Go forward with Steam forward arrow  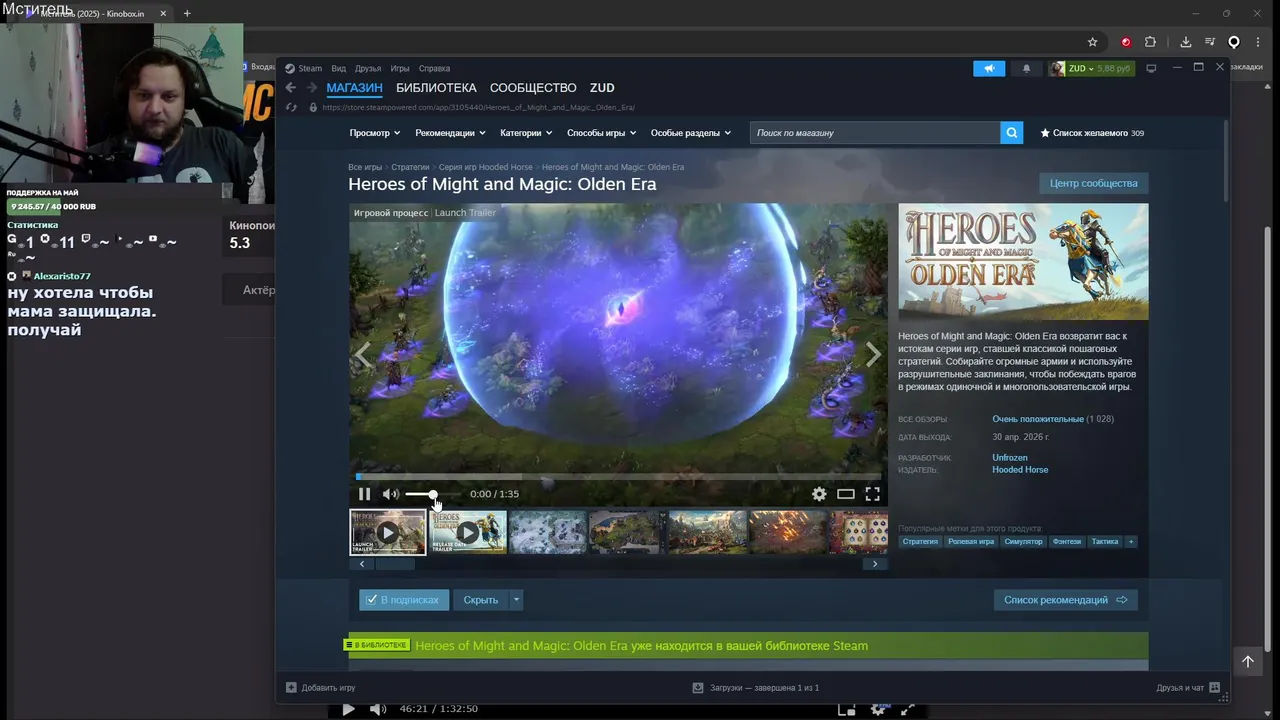coord(312,88)
